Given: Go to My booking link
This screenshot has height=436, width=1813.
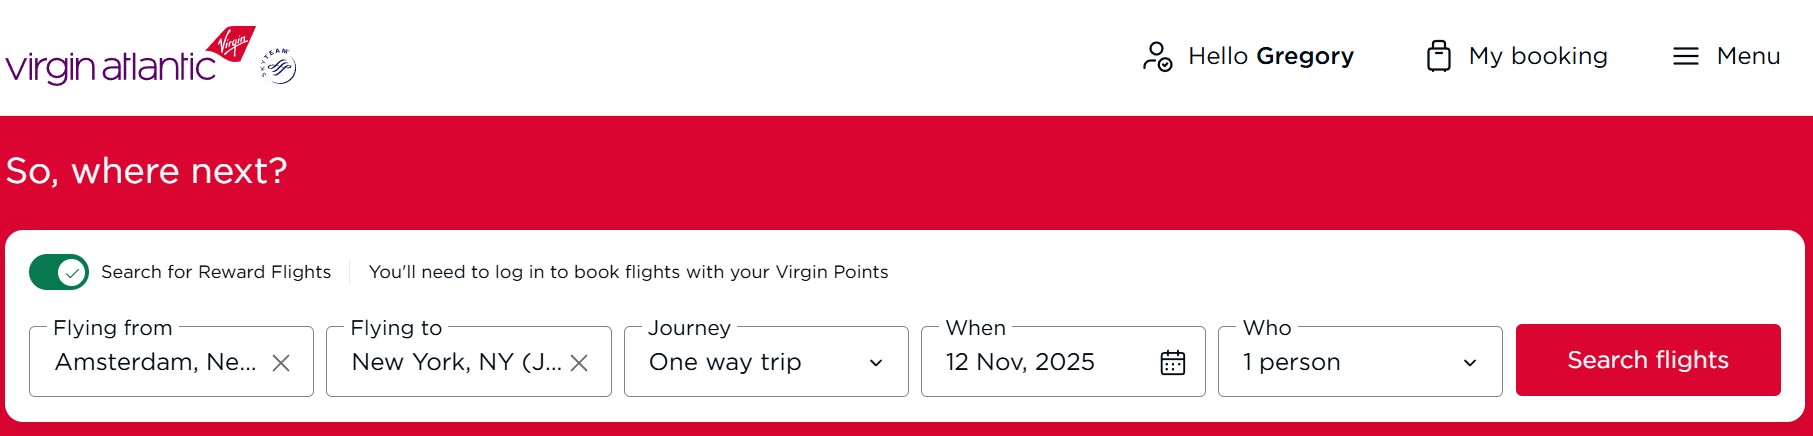Looking at the screenshot, I should point(1538,56).
